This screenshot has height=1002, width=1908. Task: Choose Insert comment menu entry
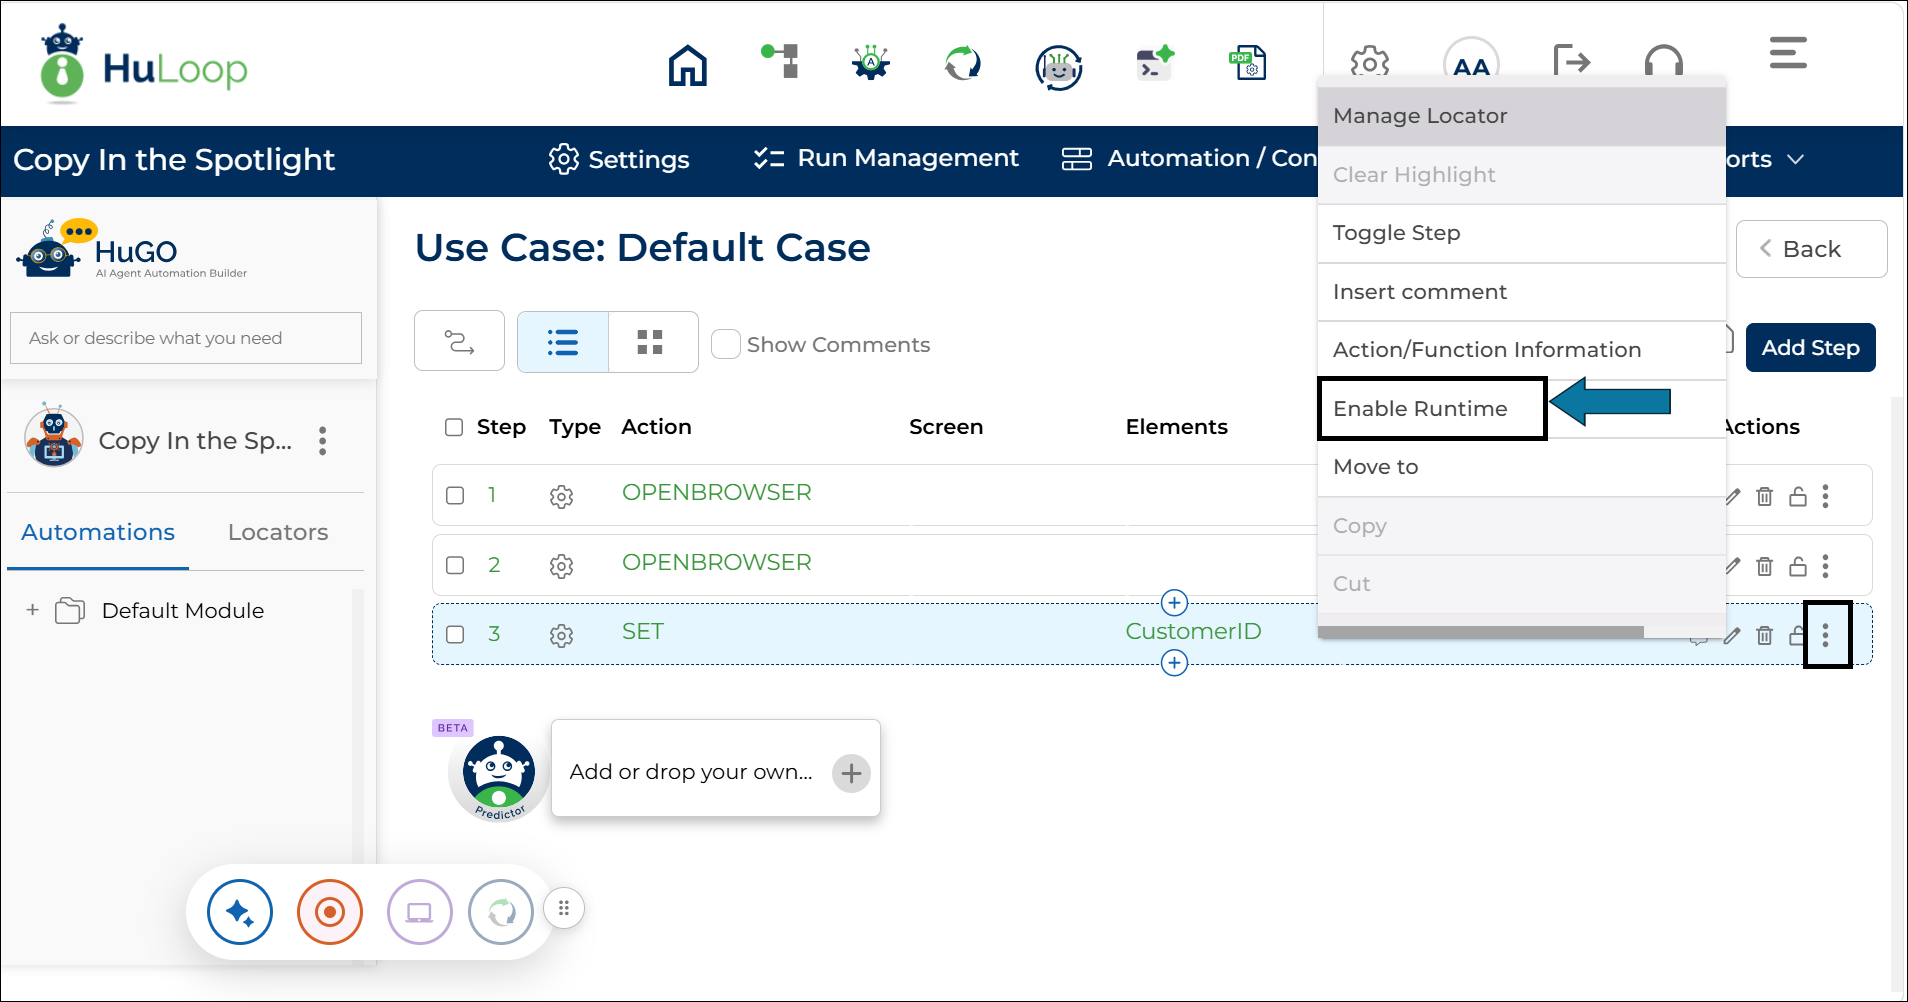coord(1521,292)
